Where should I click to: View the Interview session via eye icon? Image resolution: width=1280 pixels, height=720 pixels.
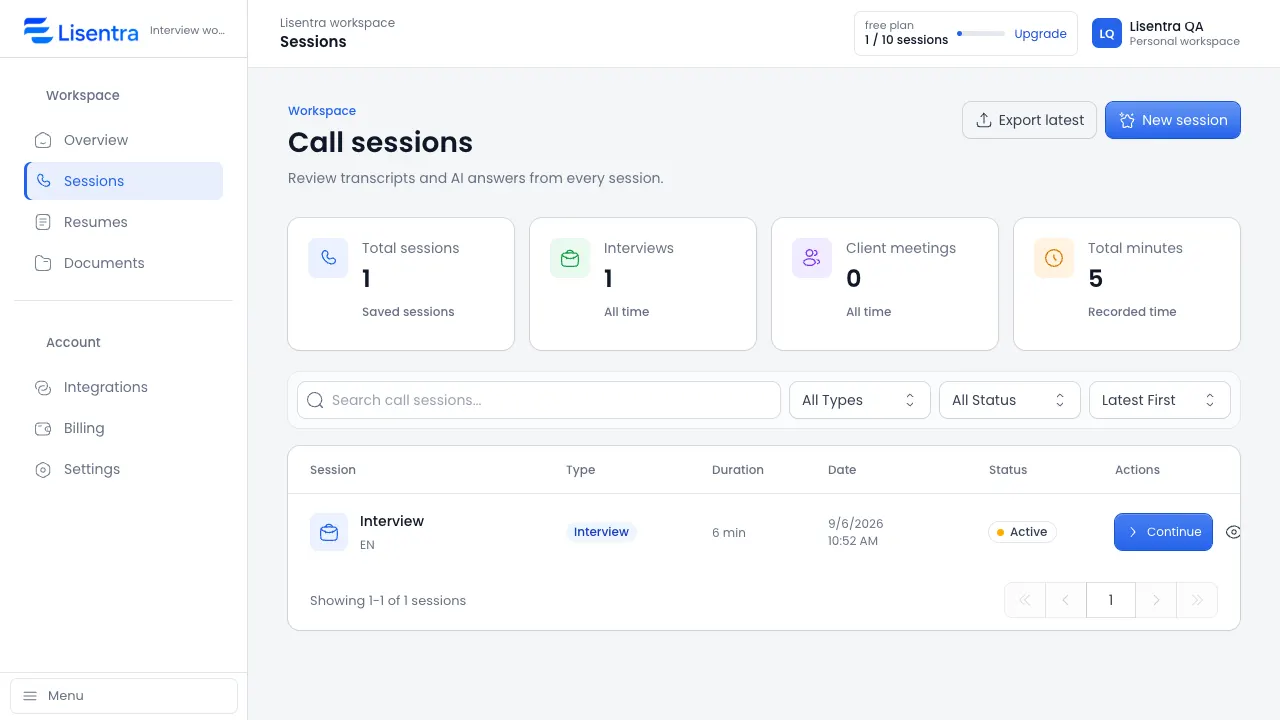[x=1233, y=532]
